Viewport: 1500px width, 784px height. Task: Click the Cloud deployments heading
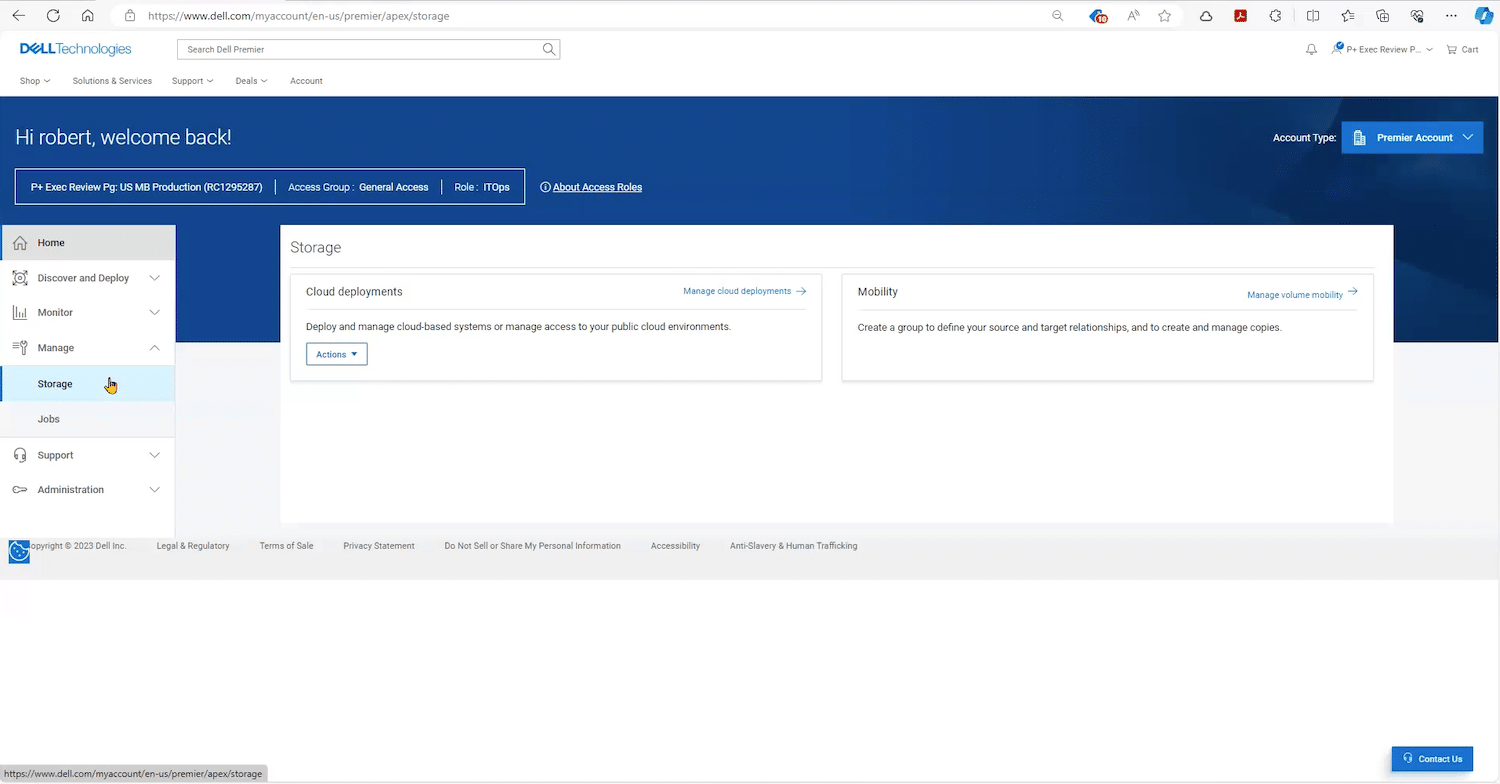(354, 292)
